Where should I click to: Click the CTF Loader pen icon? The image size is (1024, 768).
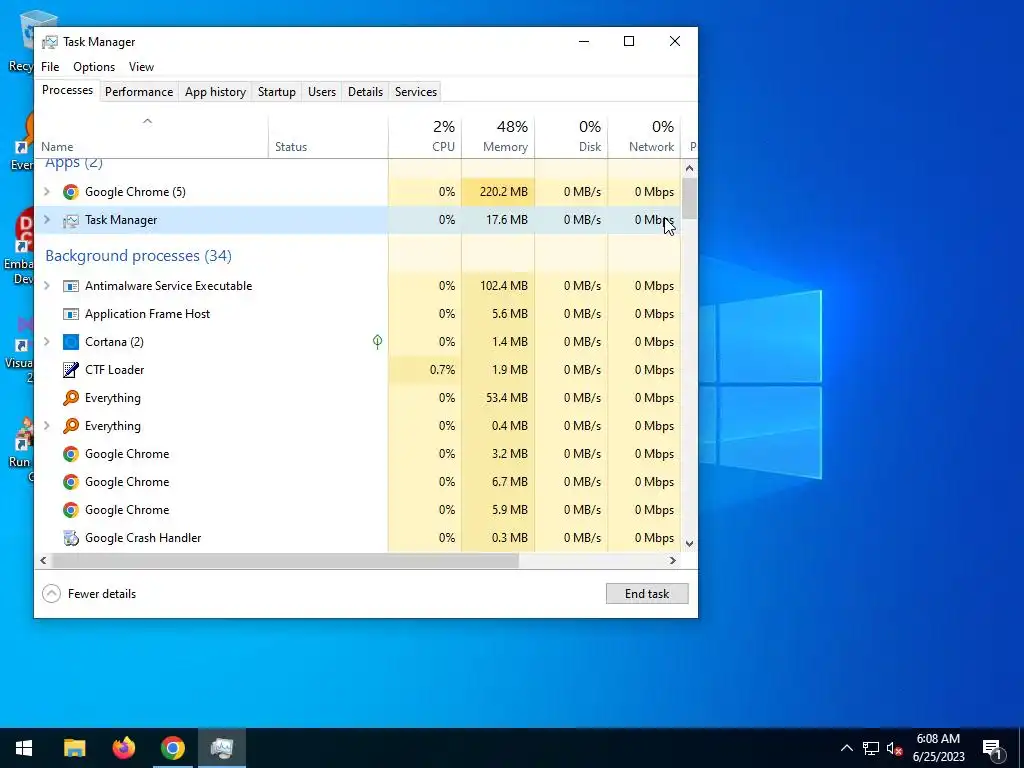click(71, 370)
